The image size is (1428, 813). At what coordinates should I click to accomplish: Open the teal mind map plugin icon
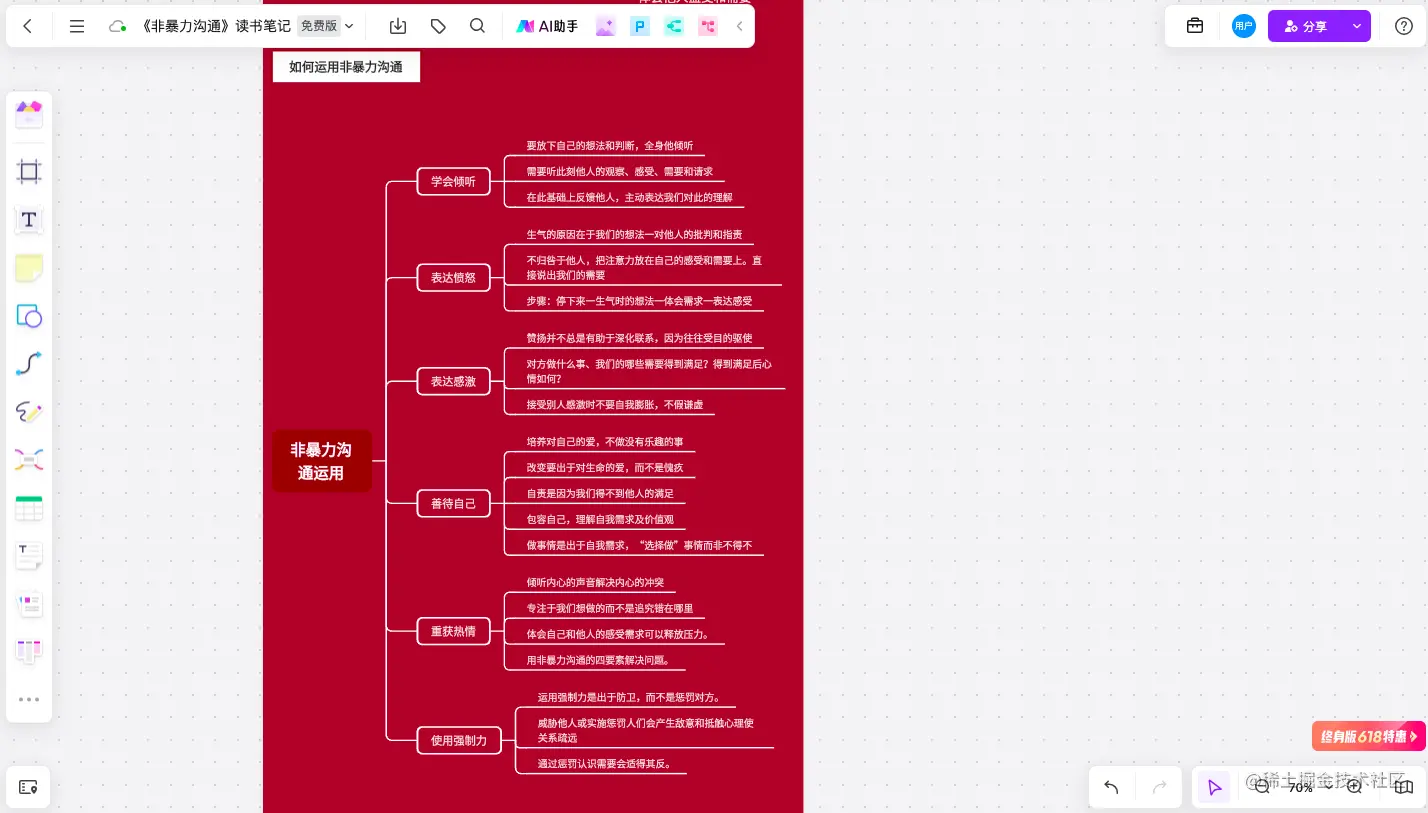[x=674, y=27]
